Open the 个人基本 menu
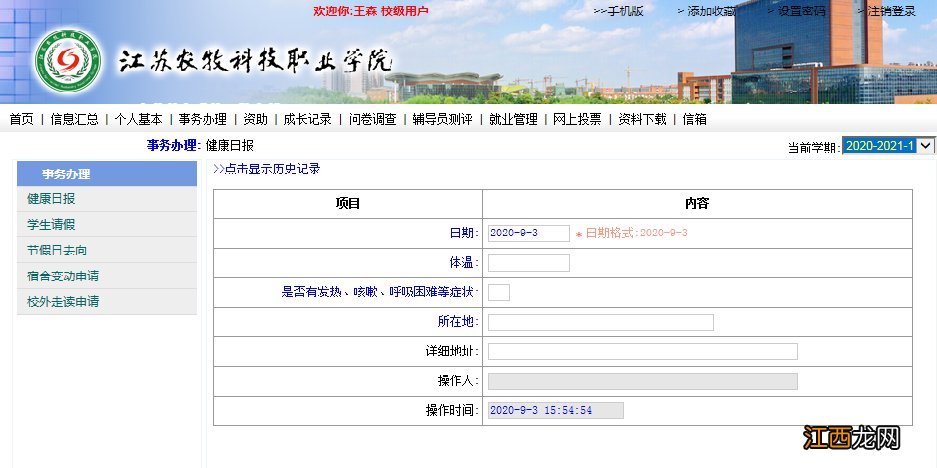This screenshot has height=468, width=937. click(x=139, y=119)
